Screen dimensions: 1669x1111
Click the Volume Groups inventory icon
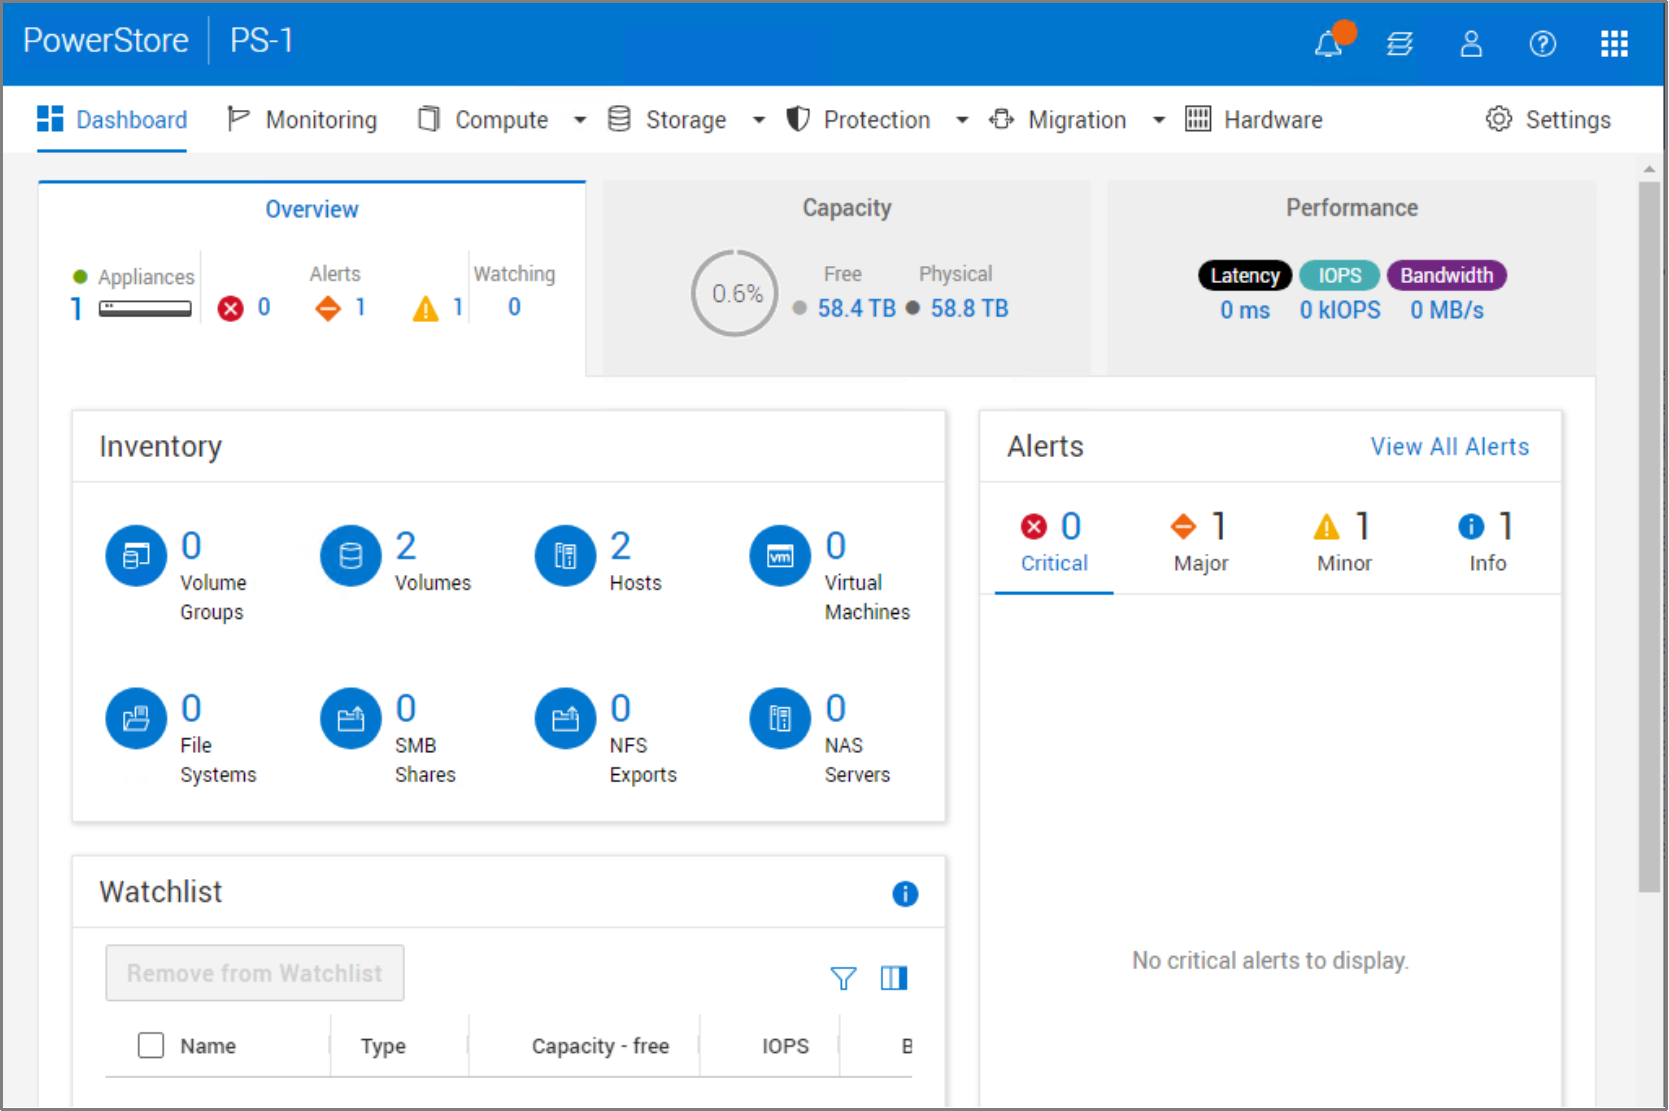pos(136,555)
